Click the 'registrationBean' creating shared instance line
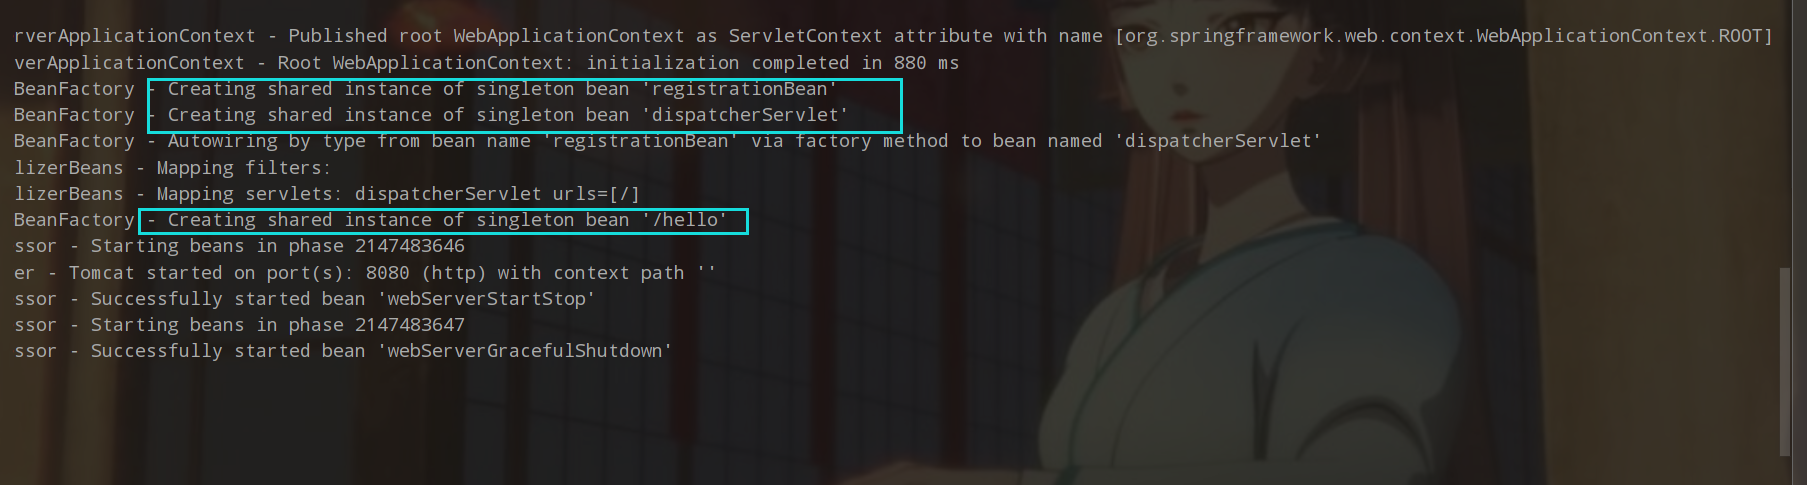 click(x=500, y=89)
